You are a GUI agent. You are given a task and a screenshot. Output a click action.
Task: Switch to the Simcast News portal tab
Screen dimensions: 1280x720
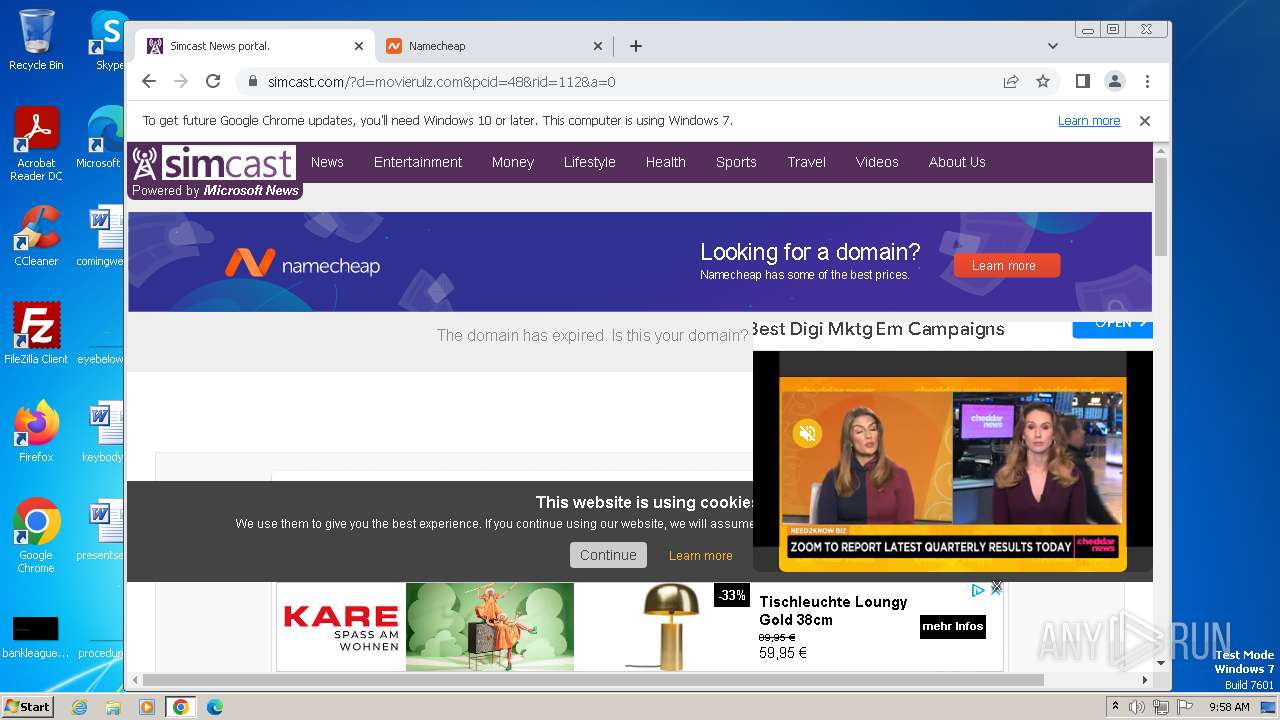tap(255, 46)
